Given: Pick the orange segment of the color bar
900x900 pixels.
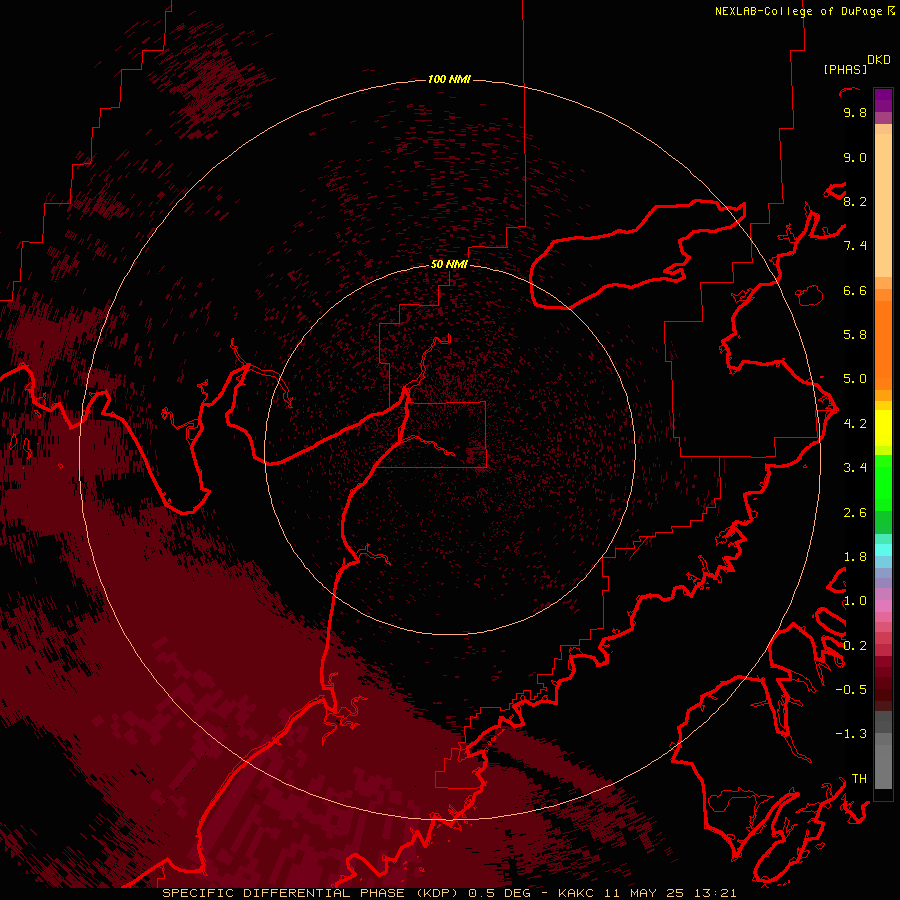Looking at the screenshot, I should click(x=883, y=344).
